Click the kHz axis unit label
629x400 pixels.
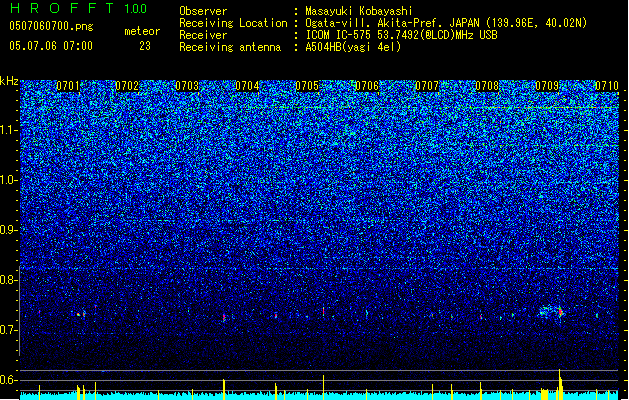[x=9, y=81]
